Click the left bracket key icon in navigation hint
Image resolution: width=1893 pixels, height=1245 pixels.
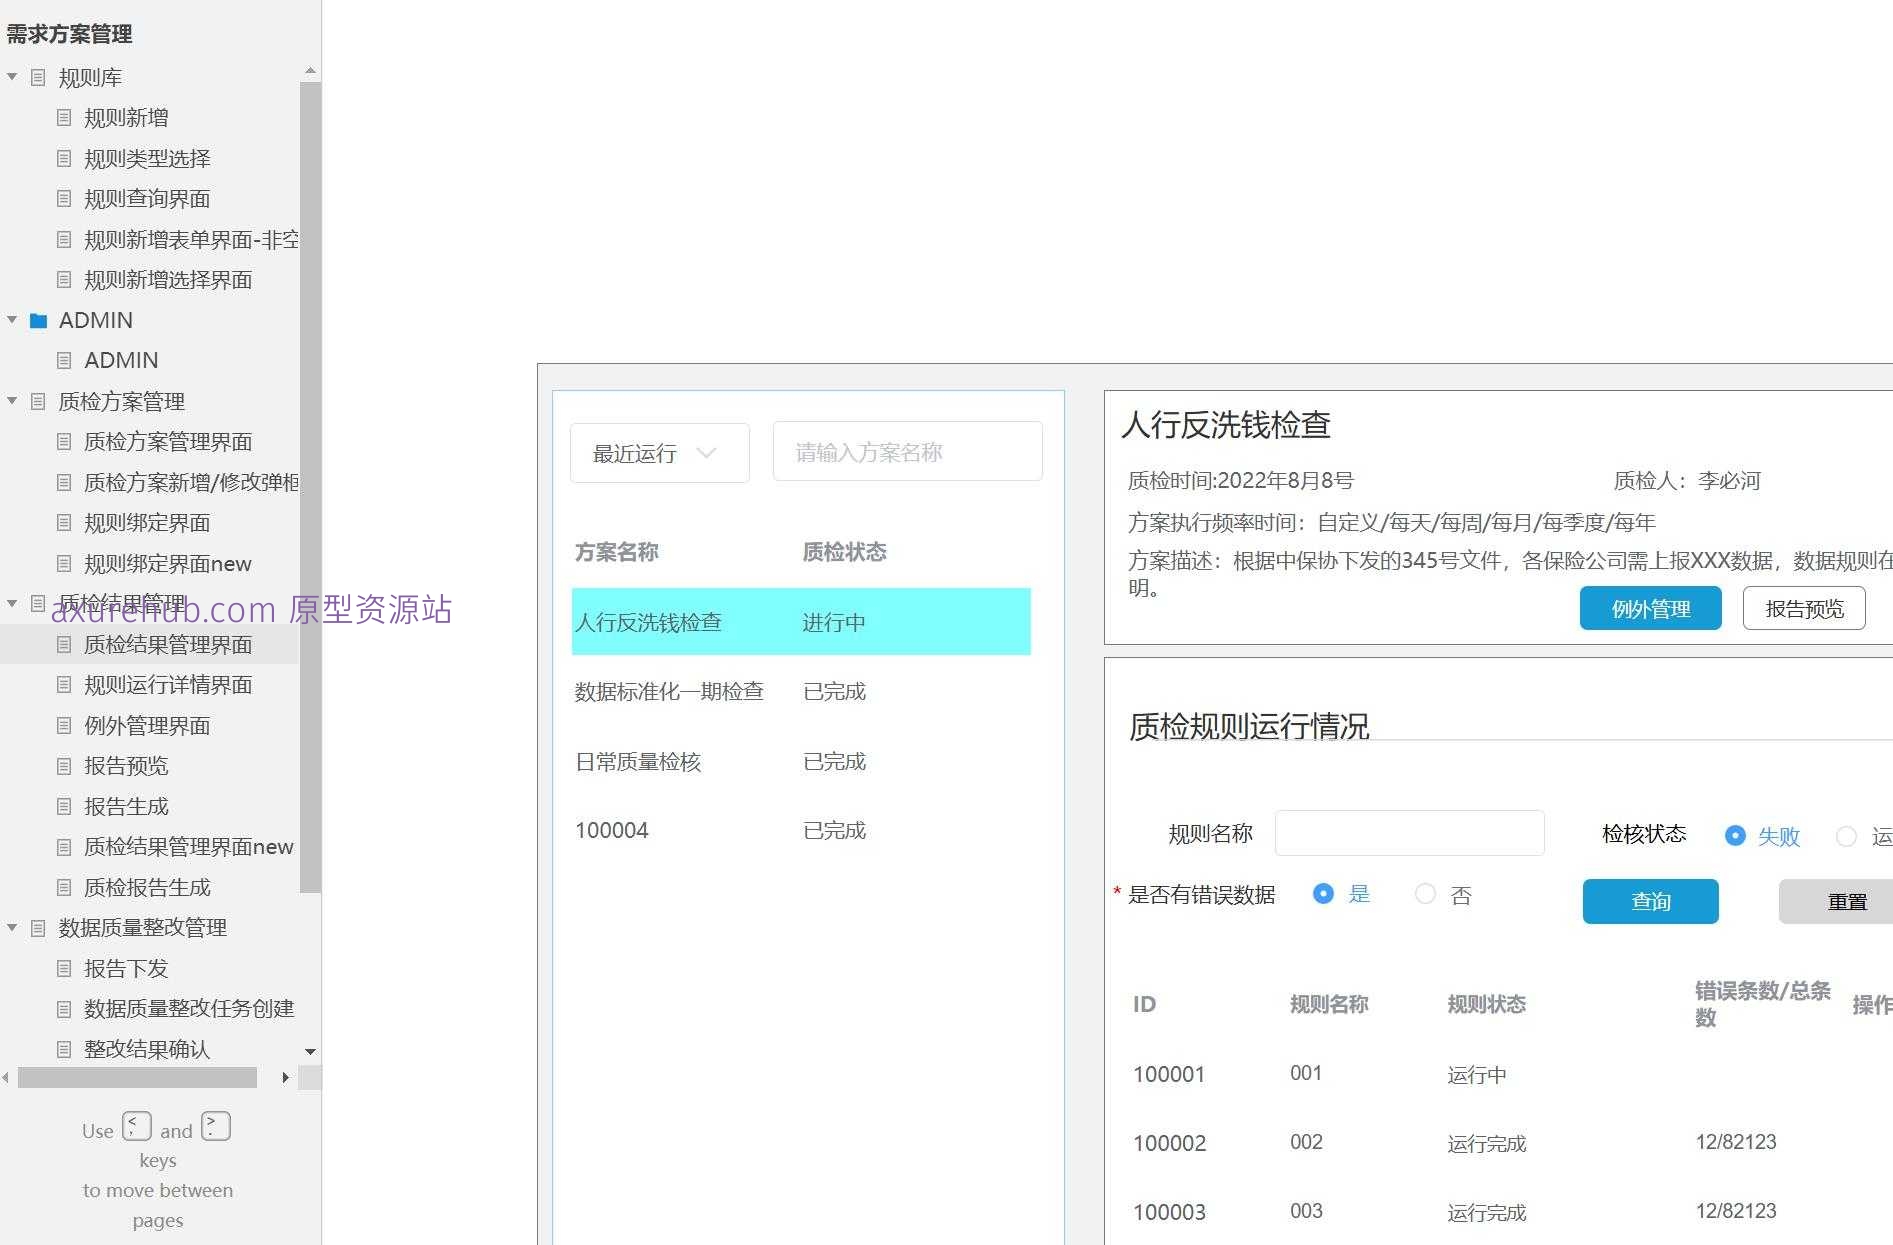pyautogui.click(x=136, y=1125)
